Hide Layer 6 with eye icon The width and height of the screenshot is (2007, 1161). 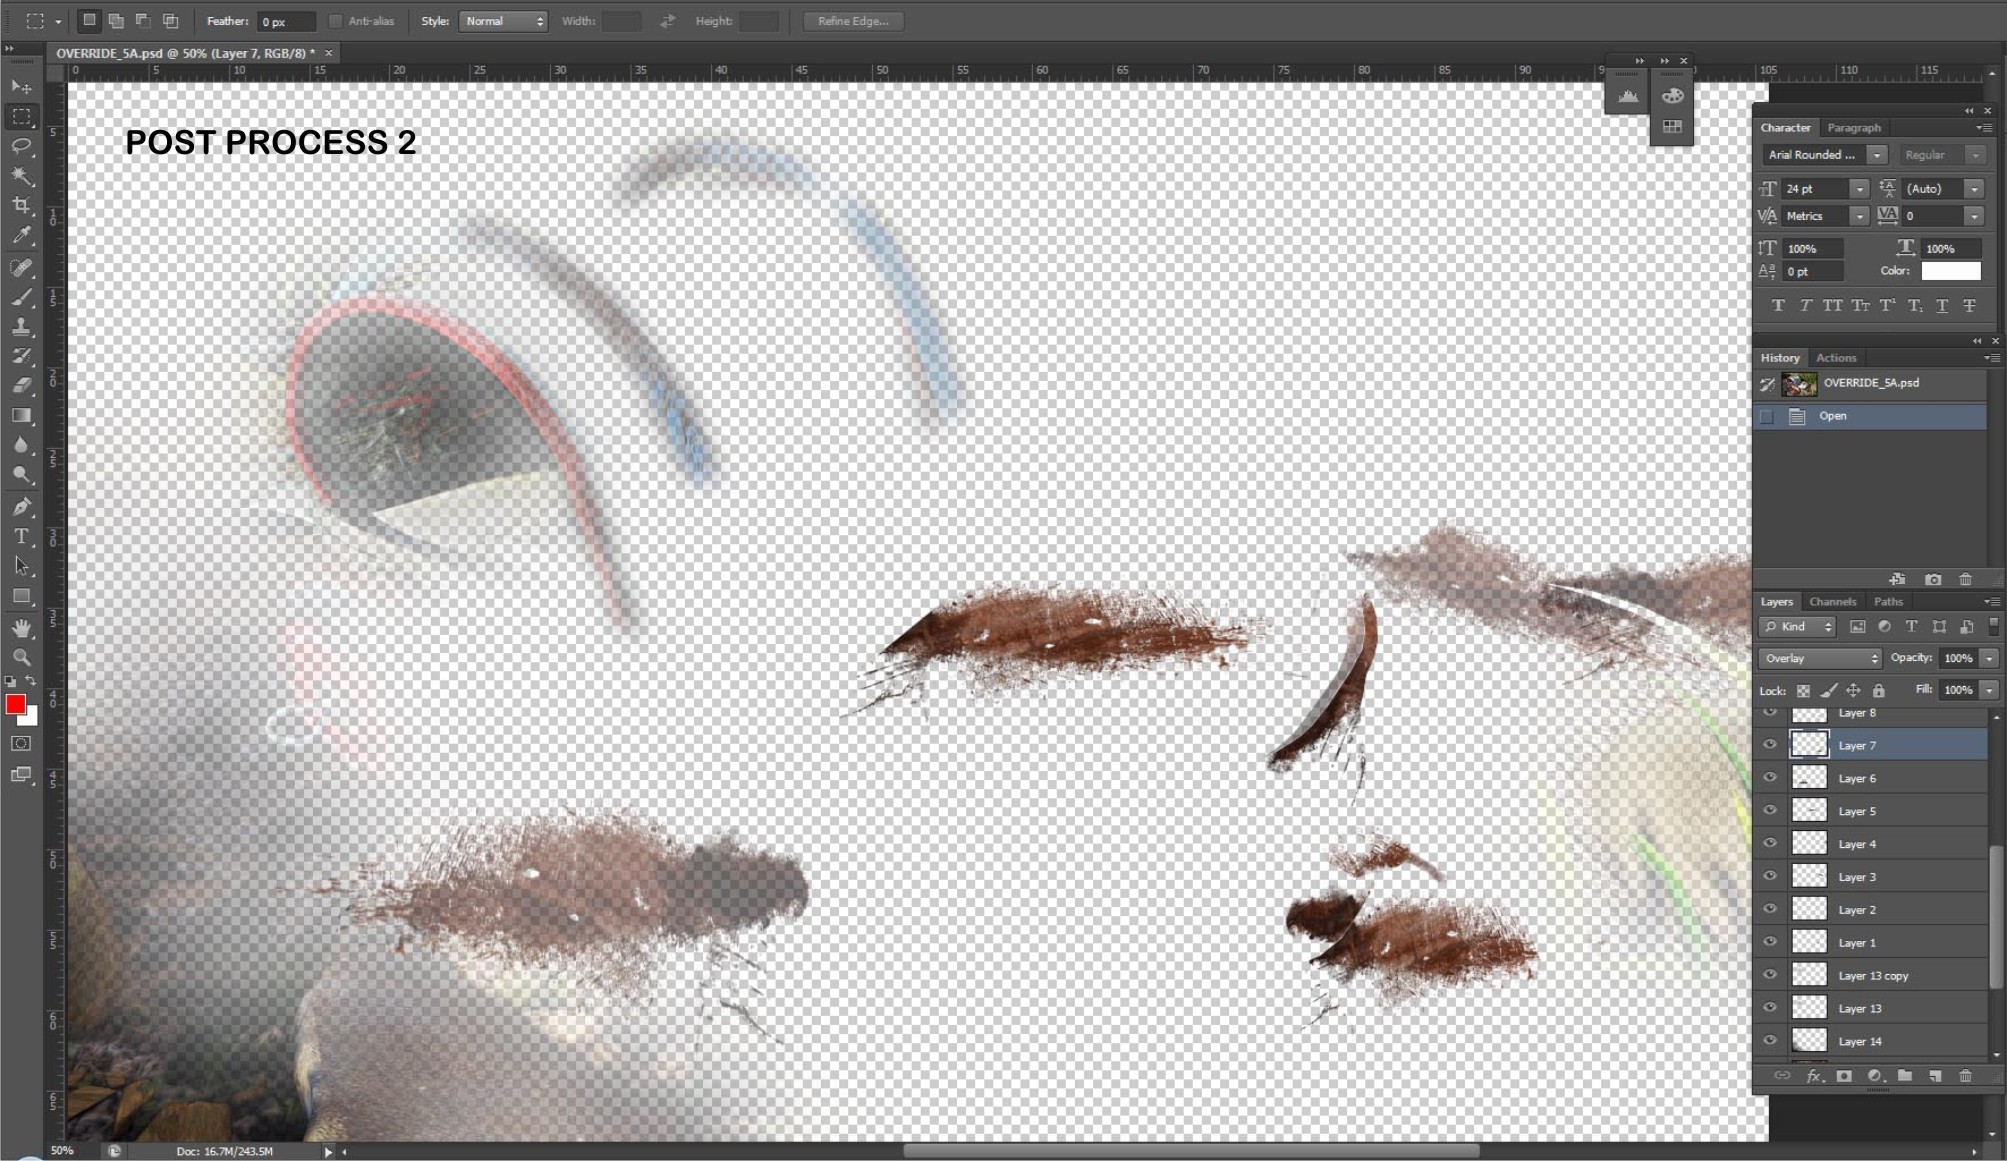pyautogui.click(x=1770, y=777)
